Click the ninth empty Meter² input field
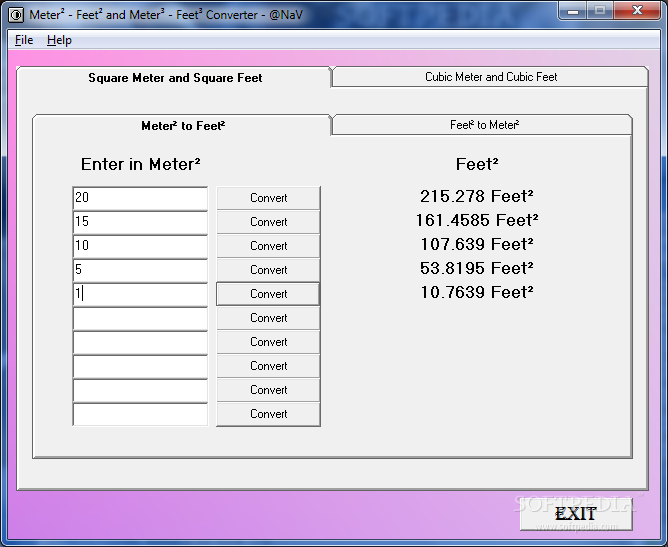The image size is (668, 547). [x=140, y=390]
